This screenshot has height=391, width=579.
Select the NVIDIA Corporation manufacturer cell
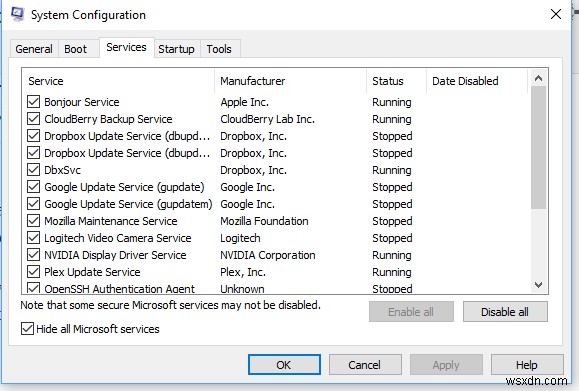coord(268,255)
